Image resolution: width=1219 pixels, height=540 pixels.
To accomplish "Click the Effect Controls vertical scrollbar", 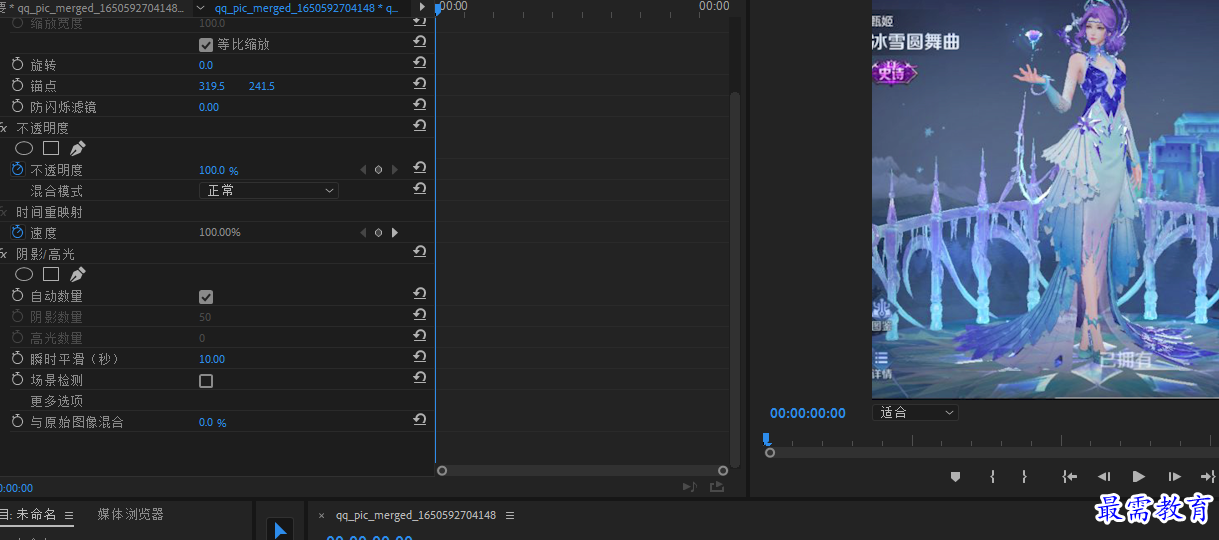I will click(x=735, y=278).
